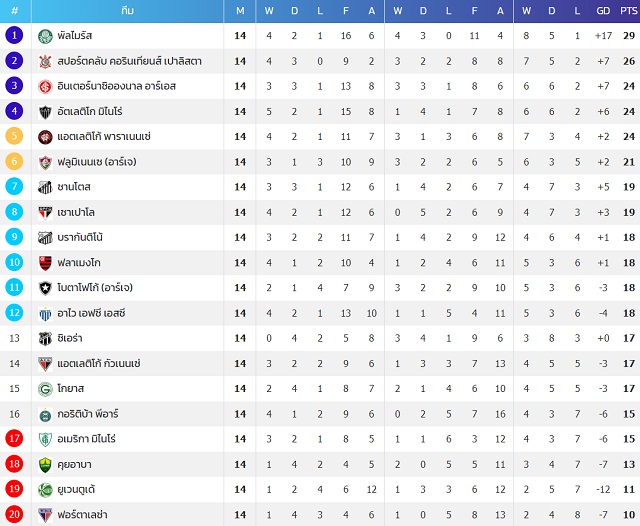640x526 pixels.
Task: Click the São Paulo crest icon
Action: coord(45,213)
